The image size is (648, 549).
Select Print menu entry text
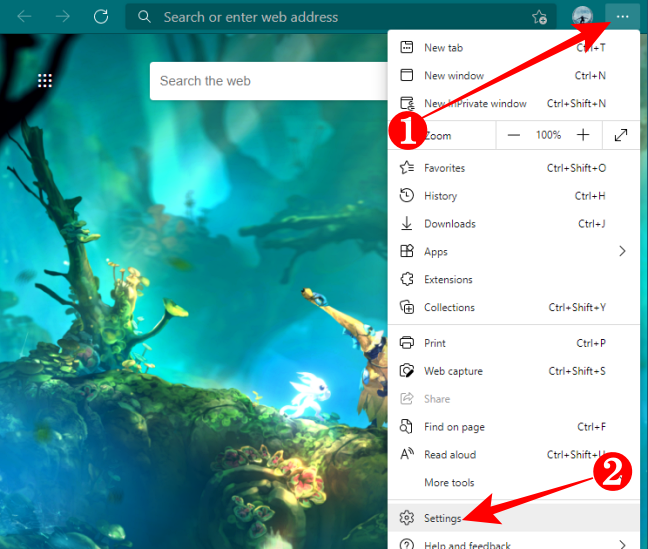point(435,343)
